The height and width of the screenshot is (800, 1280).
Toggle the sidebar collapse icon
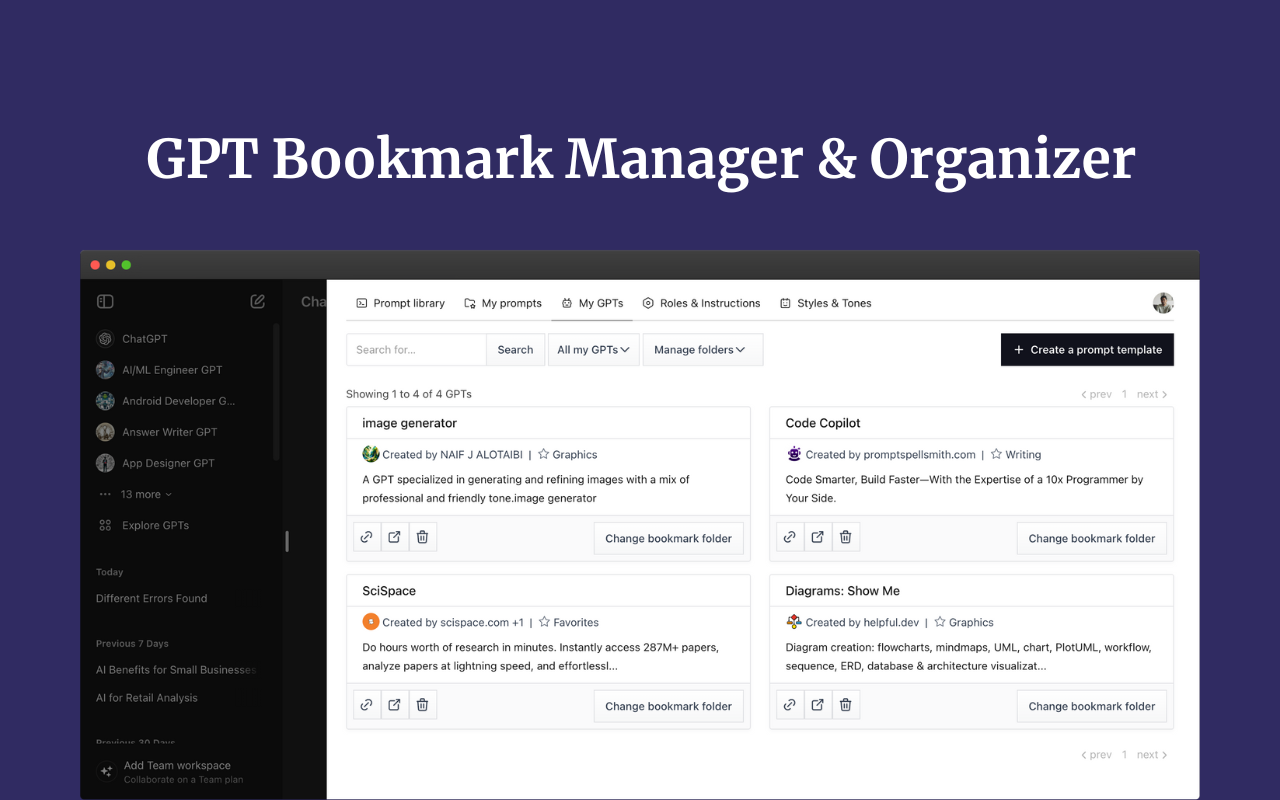click(x=105, y=301)
